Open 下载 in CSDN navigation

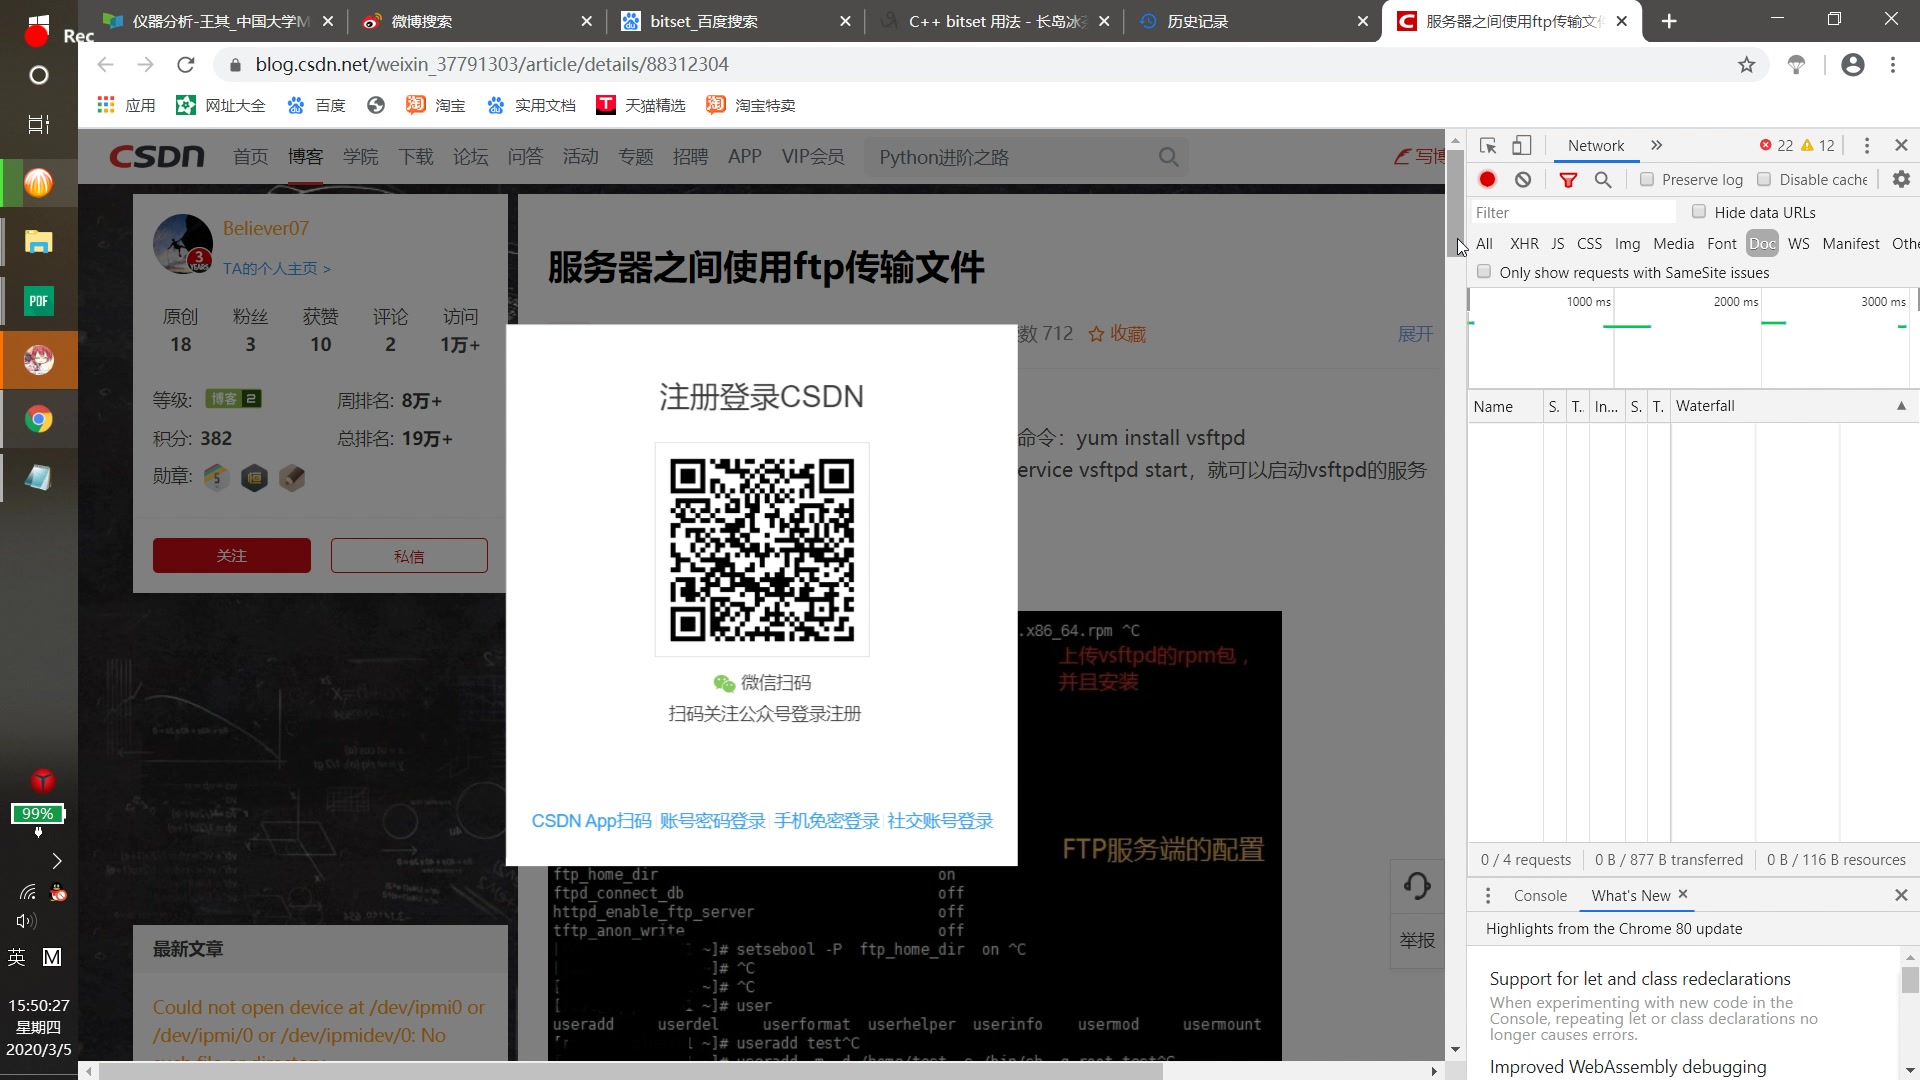[x=415, y=157]
